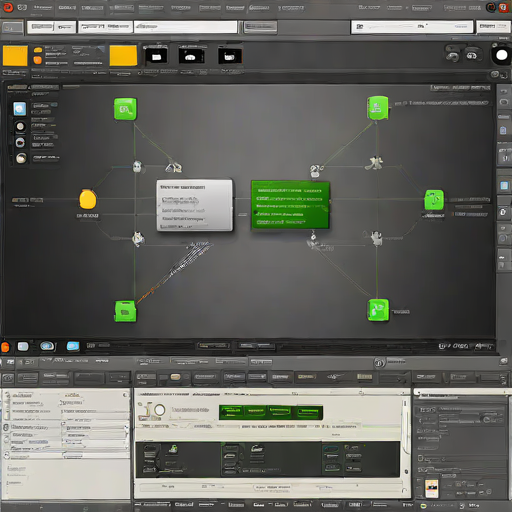The width and height of the screenshot is (512, 512).
Task: Click the first green button in the lower panel
Action: tap(232, 412)
